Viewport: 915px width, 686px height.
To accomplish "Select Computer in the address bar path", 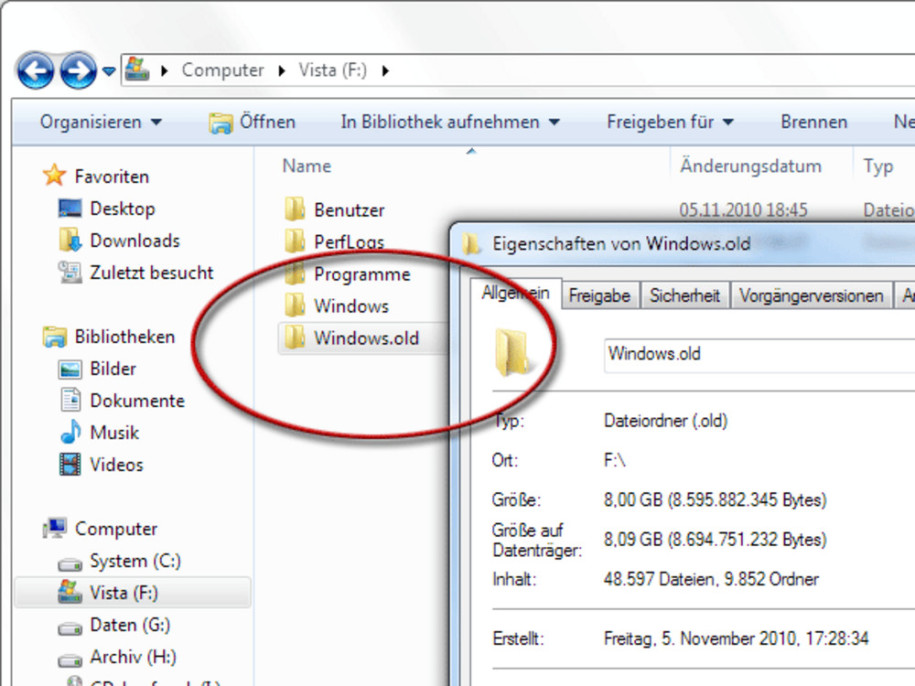I will [222, 70].
